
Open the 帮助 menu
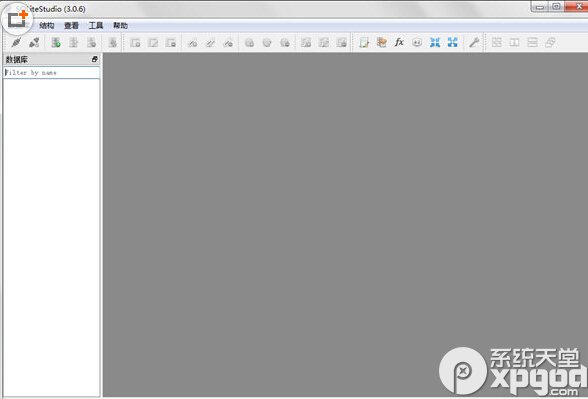click(x=120, y=26)
